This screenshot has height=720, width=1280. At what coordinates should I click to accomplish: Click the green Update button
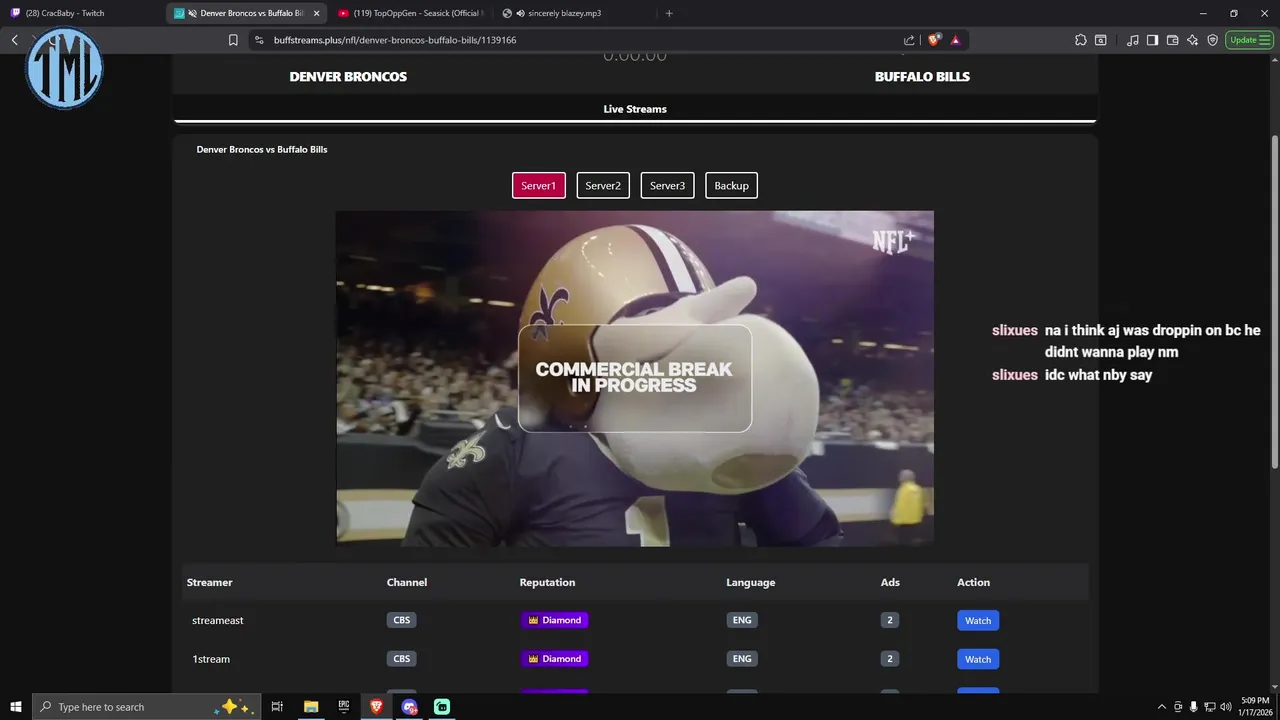pyautogui.click(x=1249, y=40)
